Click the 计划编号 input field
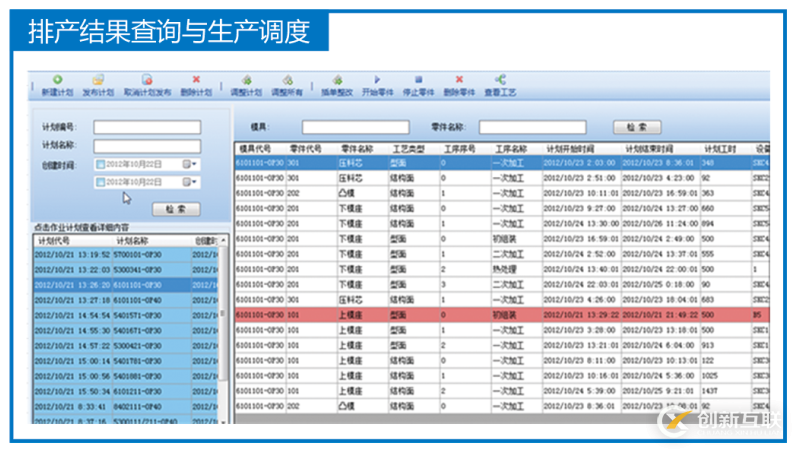Image resolution: width=792 pixels, height=450 pixels. [147, 127]
